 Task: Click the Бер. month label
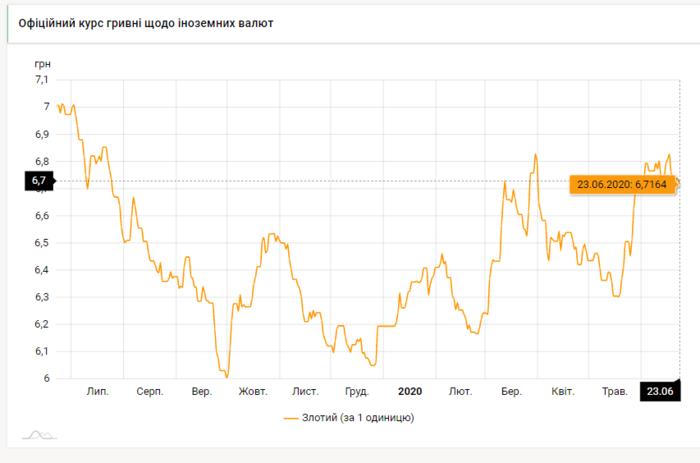coord(511,391)
